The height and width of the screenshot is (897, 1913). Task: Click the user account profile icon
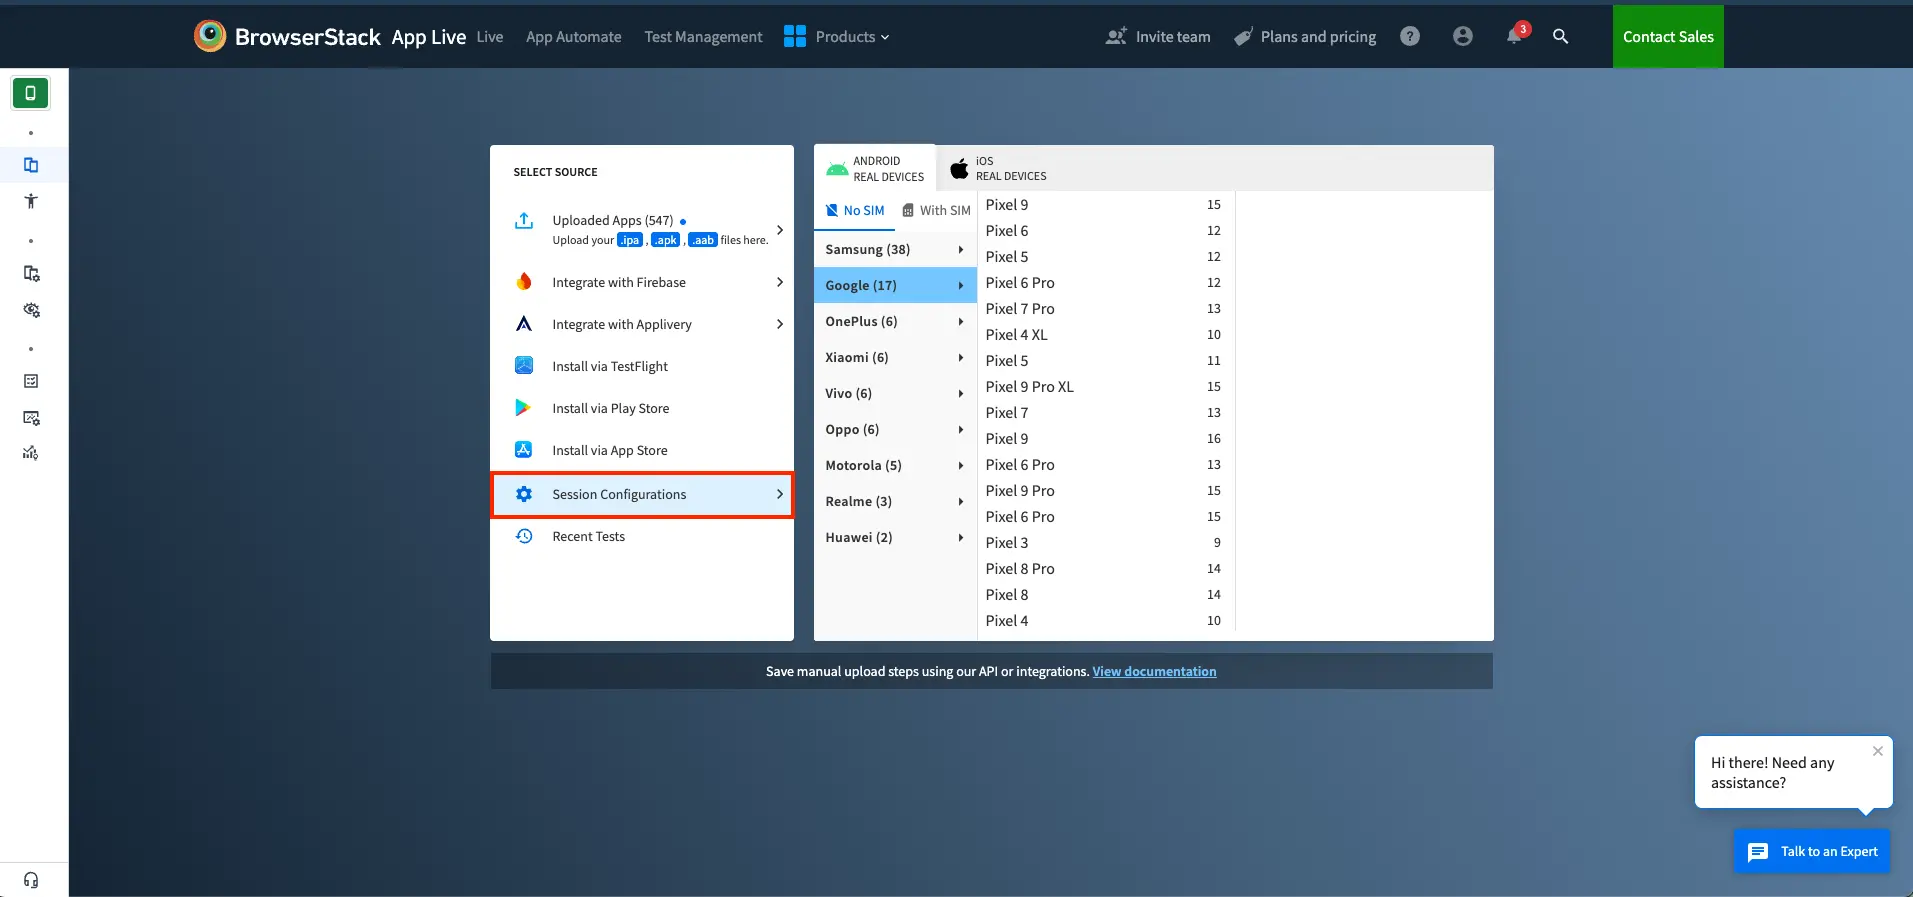click(1462, 37)
